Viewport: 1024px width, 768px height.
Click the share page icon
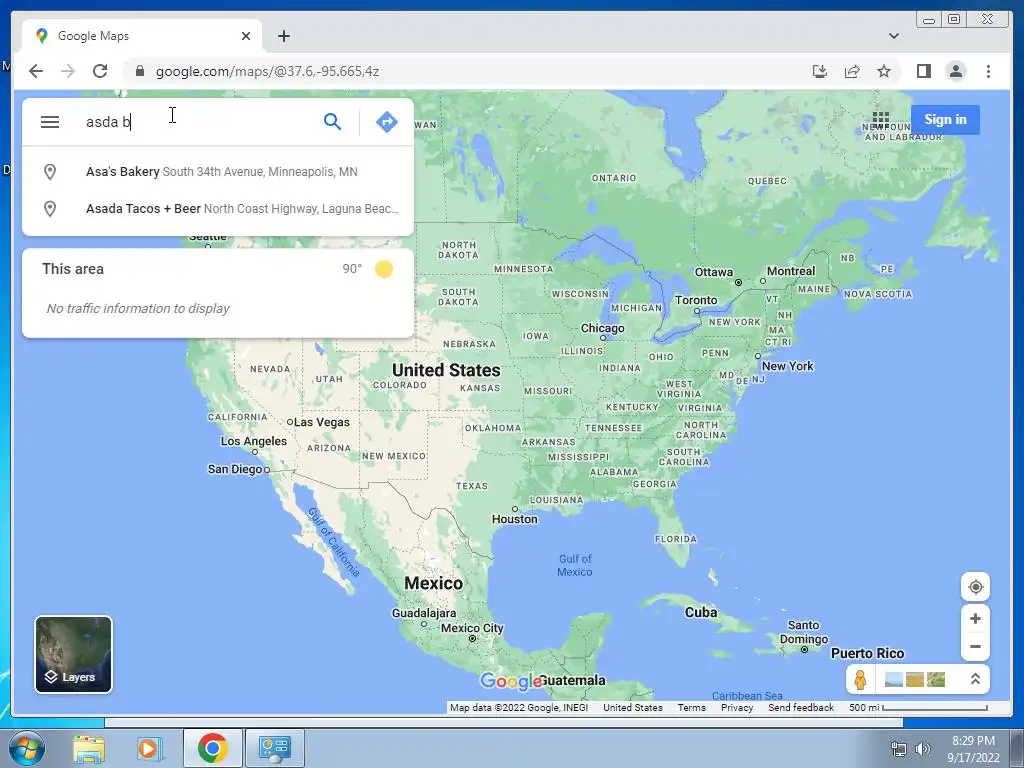(852, 71)
